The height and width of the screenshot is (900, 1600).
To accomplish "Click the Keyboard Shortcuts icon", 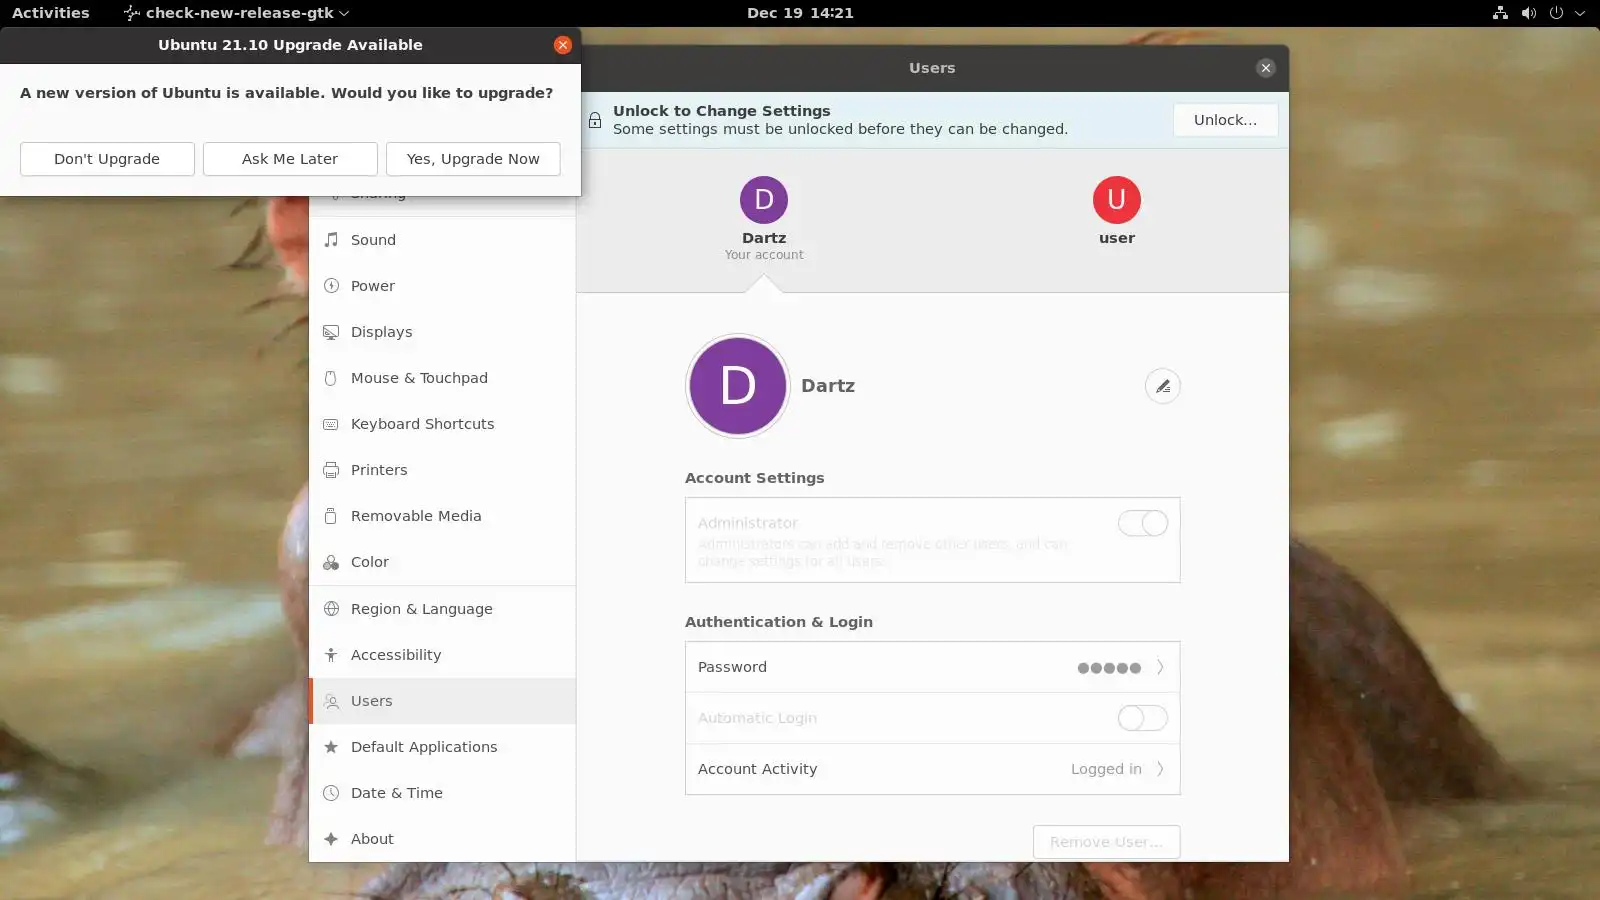I will tap(331, 424).
